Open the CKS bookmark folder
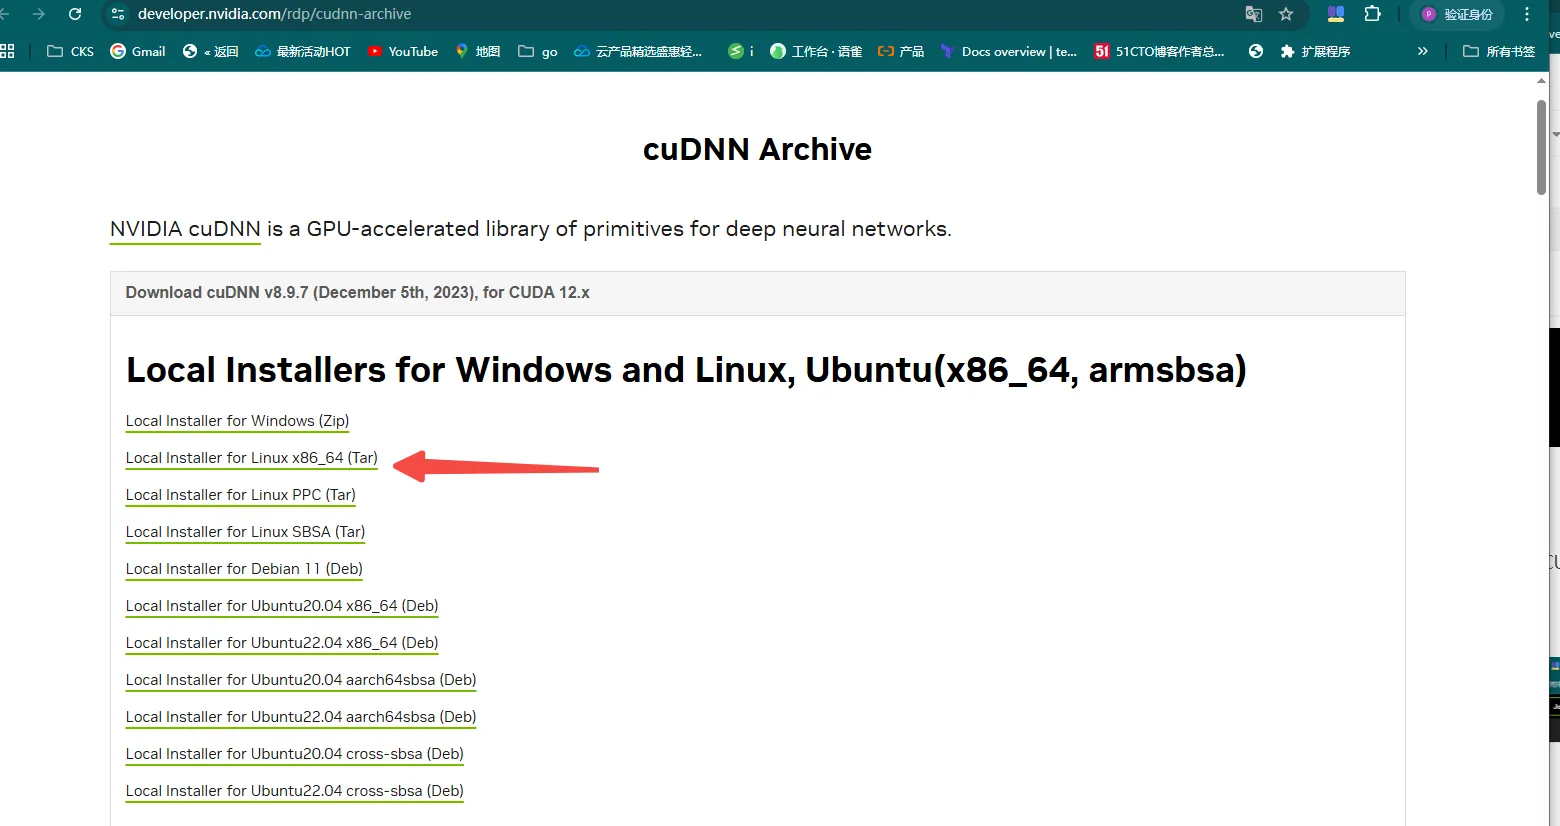1560x826 pixels. pos(70,51)
